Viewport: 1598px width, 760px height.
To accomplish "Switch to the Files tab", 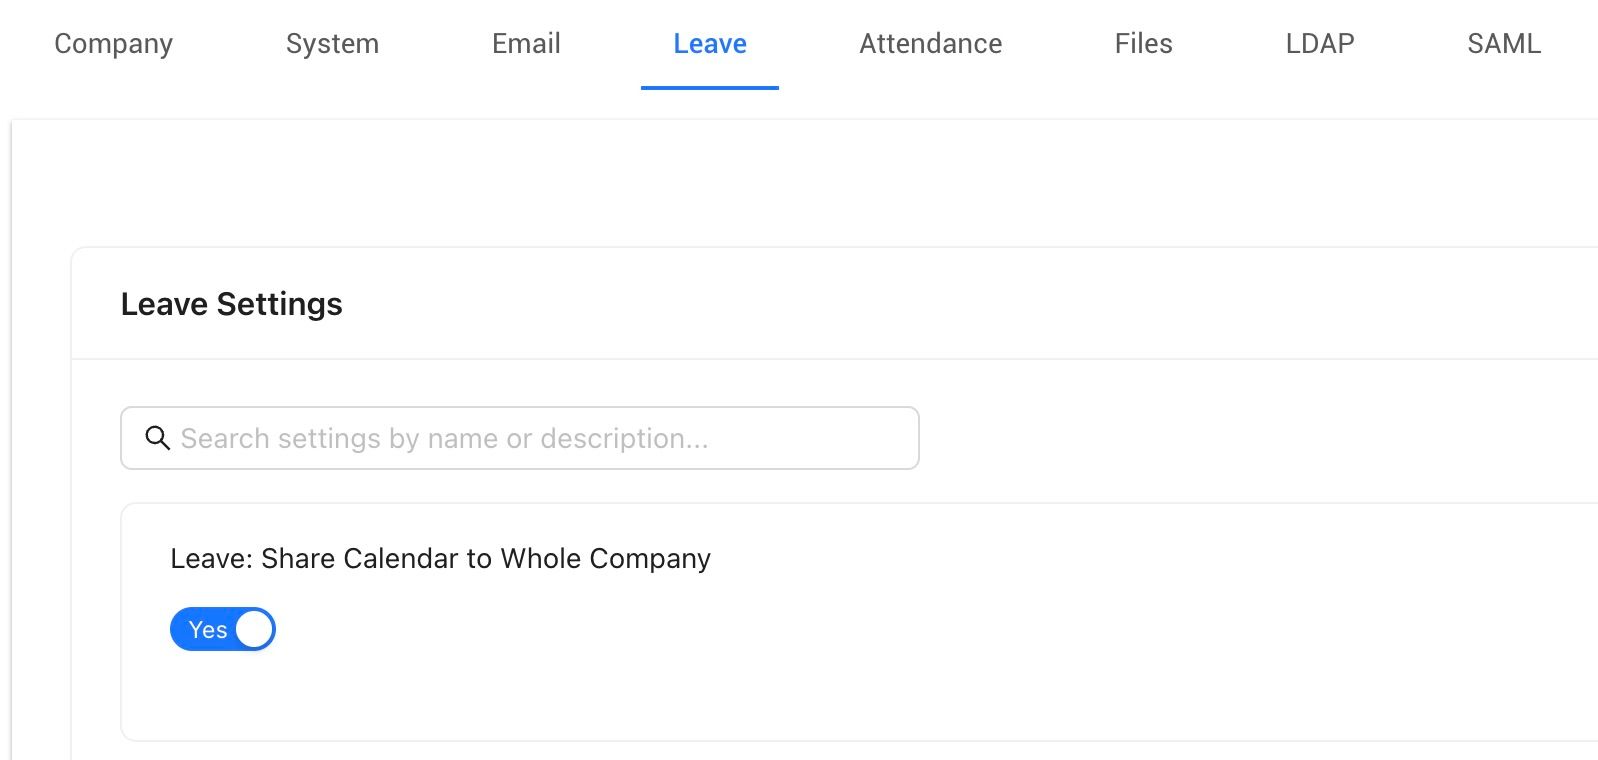I will point(1143,44).
